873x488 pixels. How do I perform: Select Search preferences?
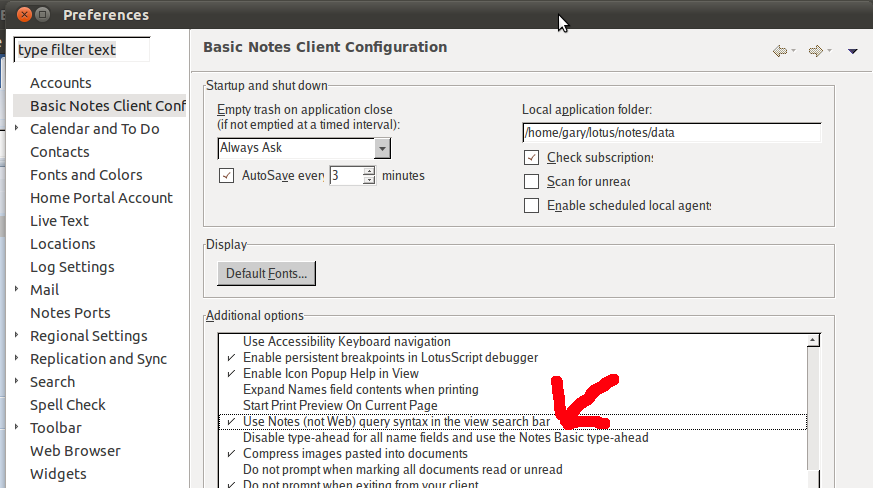tap(52, 382)
